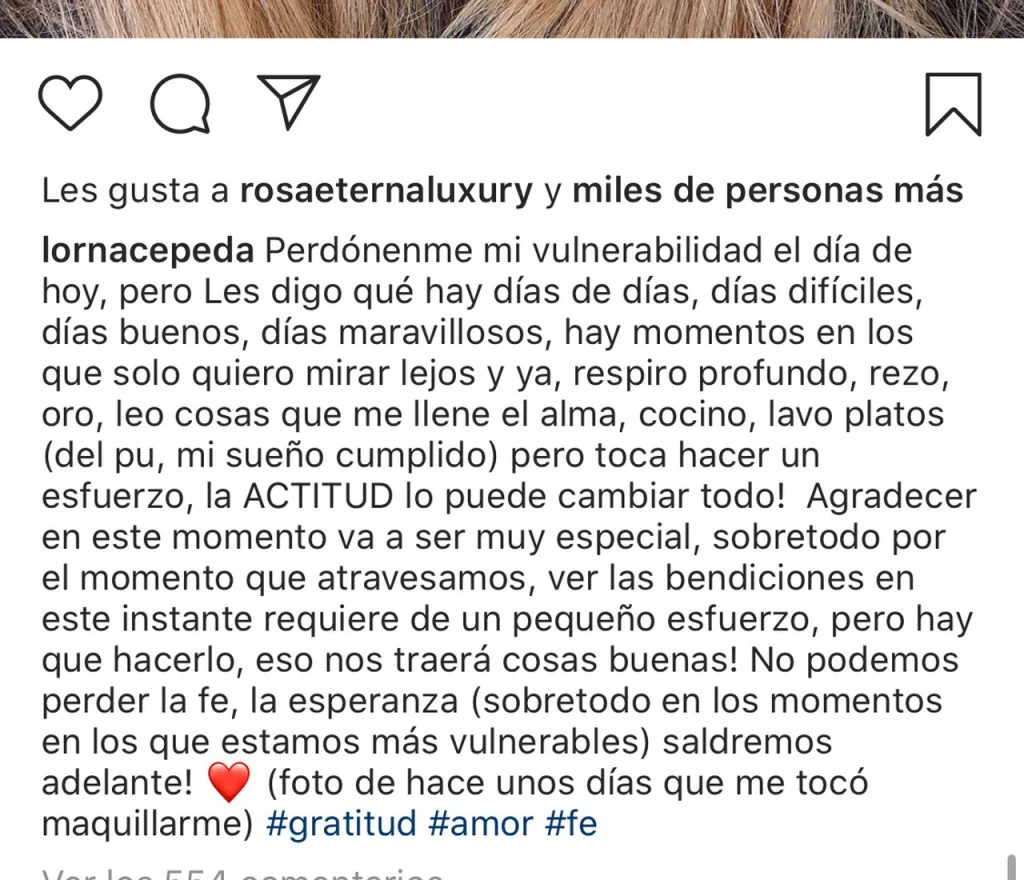This screenshot has height=880, width=1024.
Task: Tap the "Les gusta a" likes text
Action: [x=136, y=190]
